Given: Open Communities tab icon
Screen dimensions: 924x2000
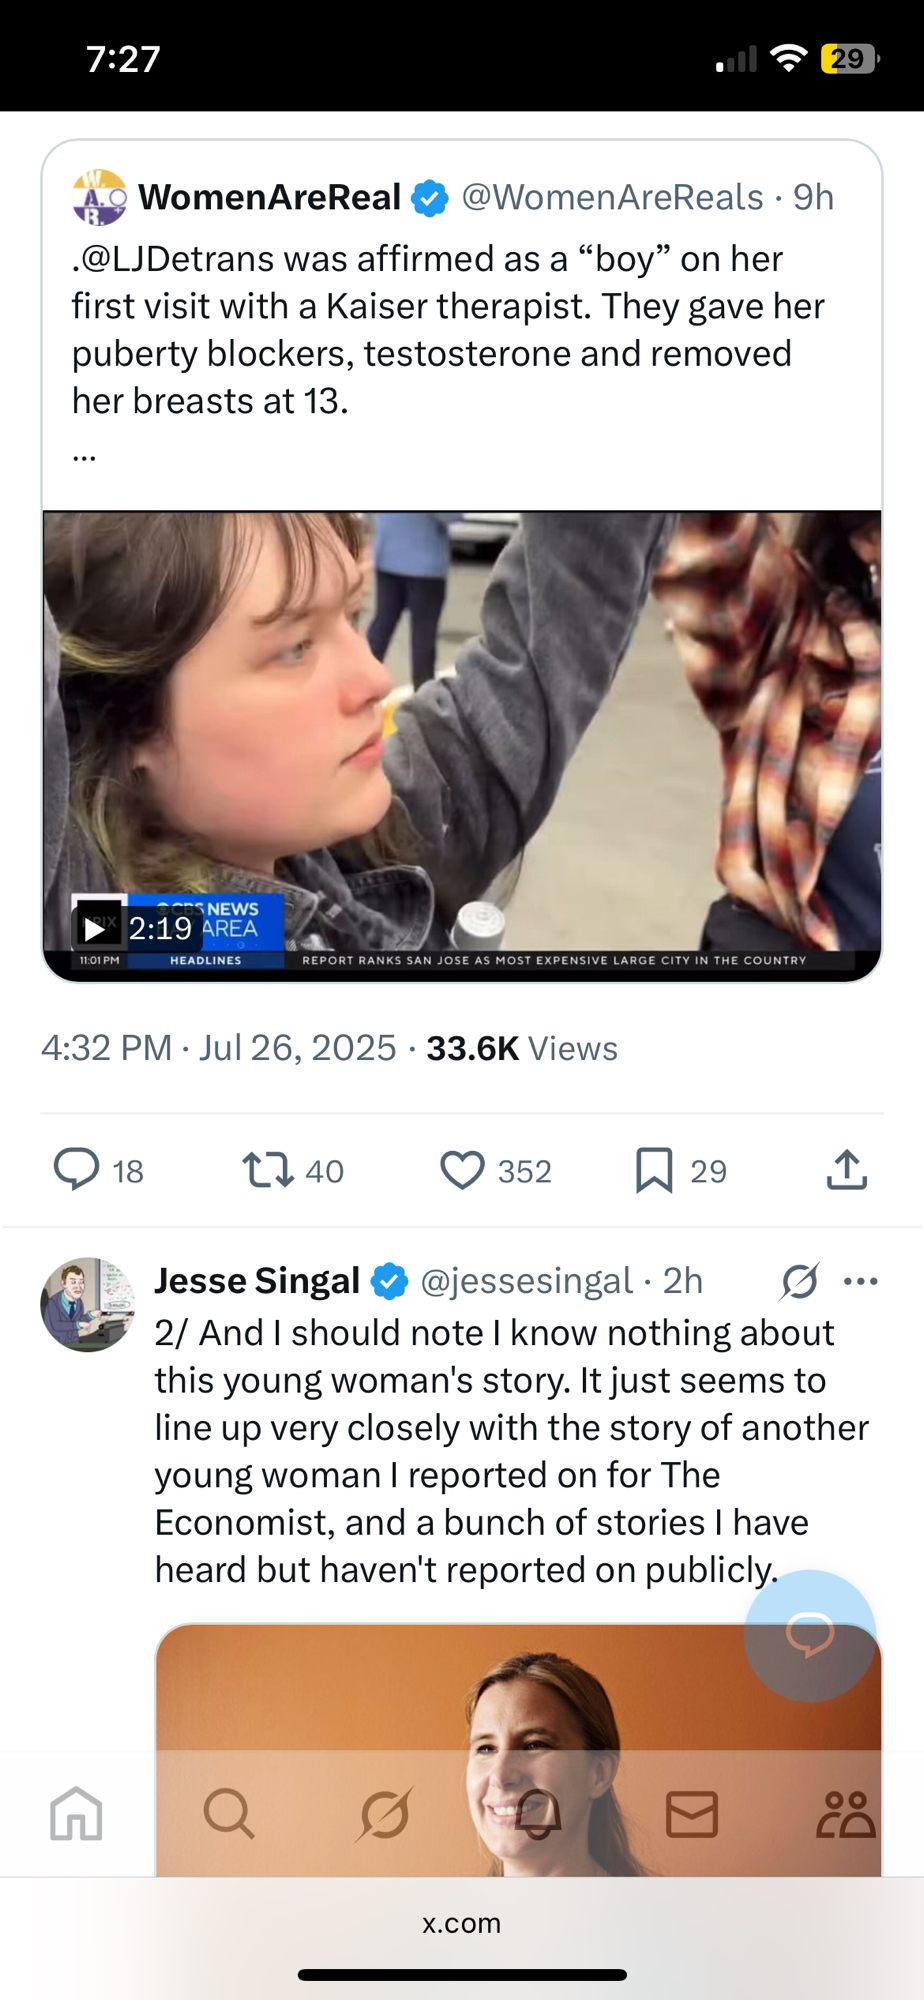Looking at the screenshot, I should click(x=845, y=1813).
